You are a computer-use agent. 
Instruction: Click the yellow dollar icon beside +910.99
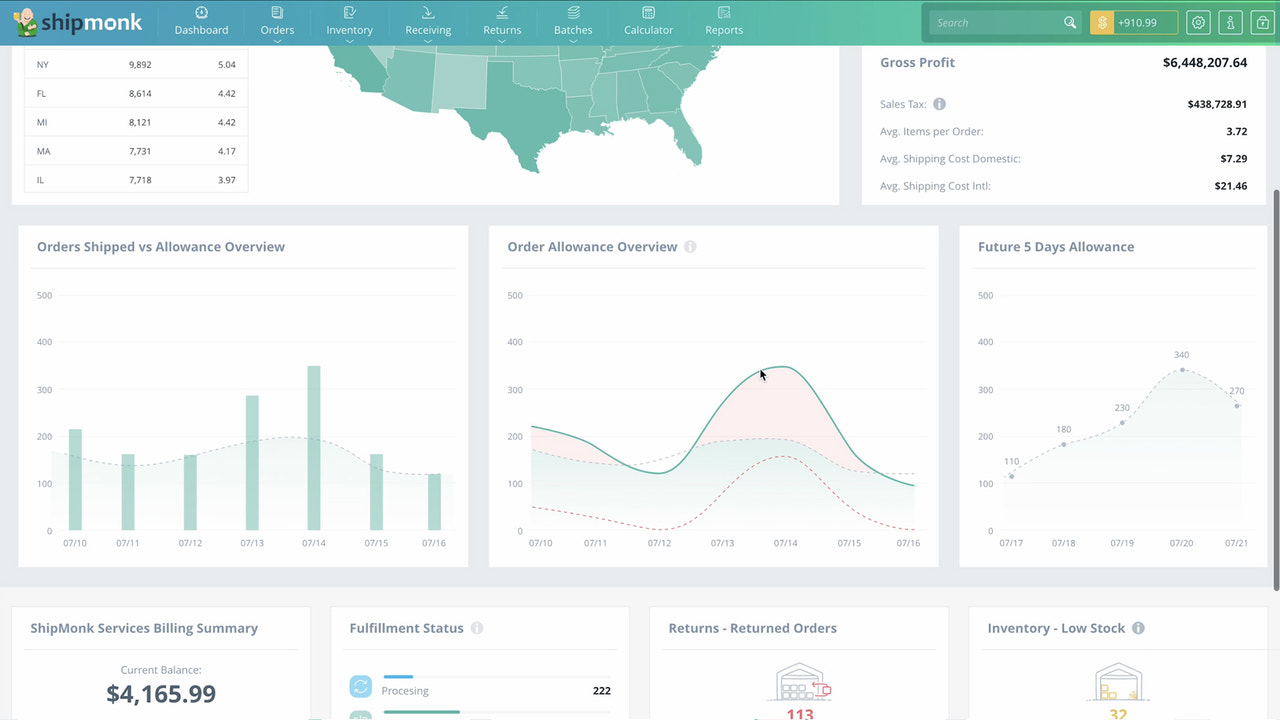[1104, 22]
